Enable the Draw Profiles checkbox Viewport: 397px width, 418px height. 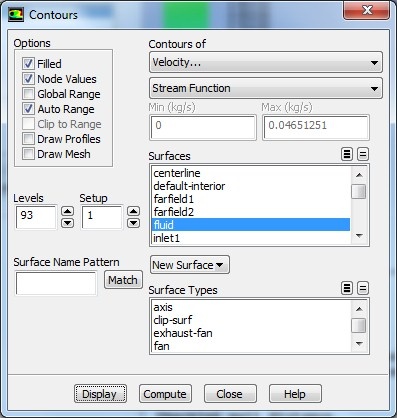28,139
